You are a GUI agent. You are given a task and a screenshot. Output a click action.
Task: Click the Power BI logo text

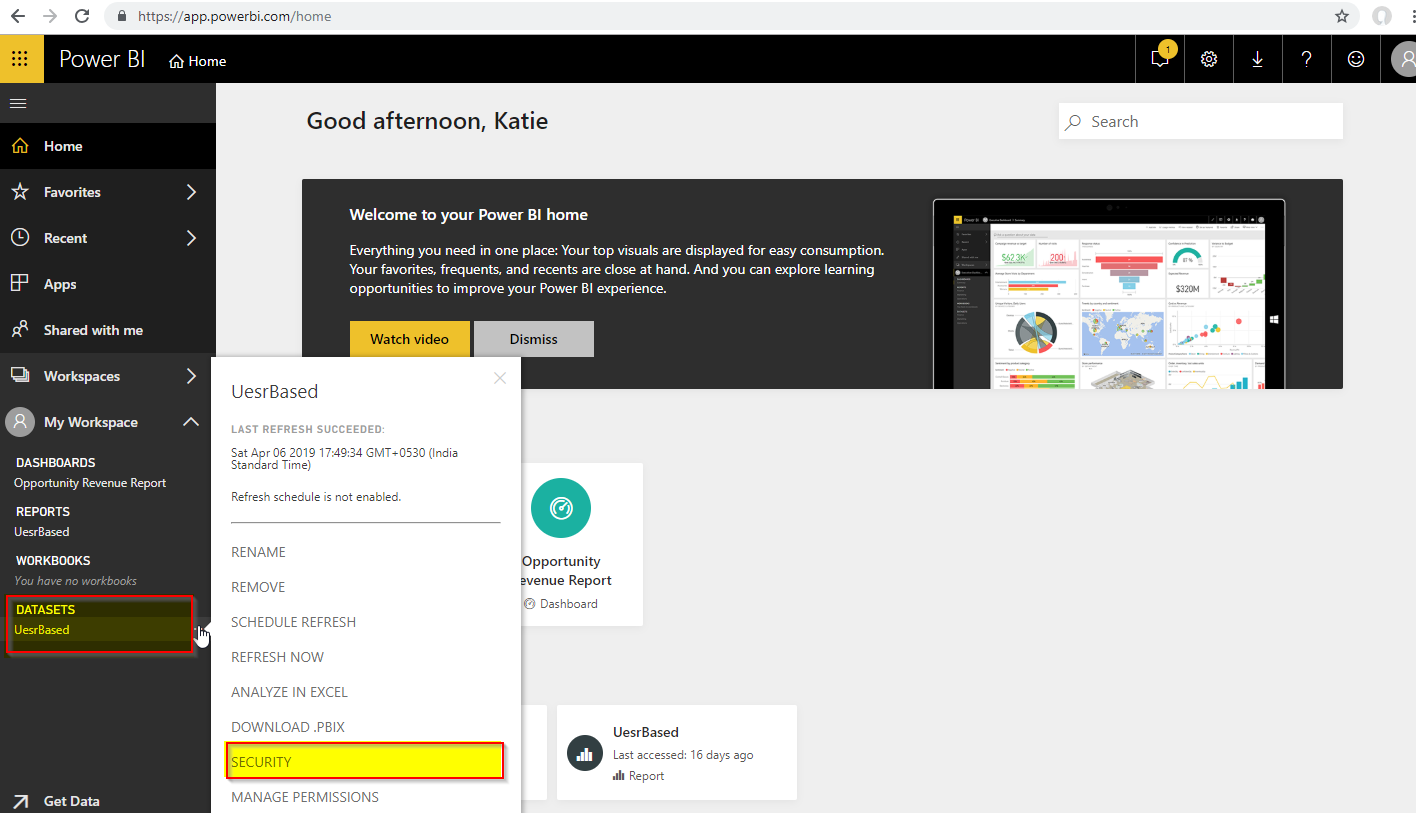coord(102,59)
